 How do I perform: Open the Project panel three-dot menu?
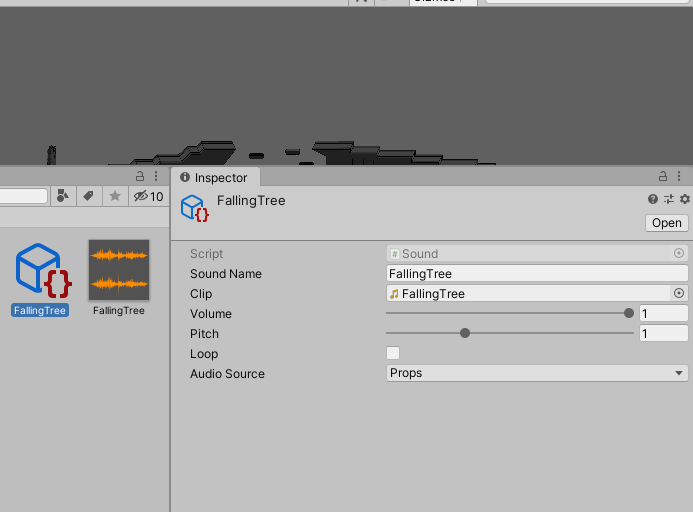point(156,176)
